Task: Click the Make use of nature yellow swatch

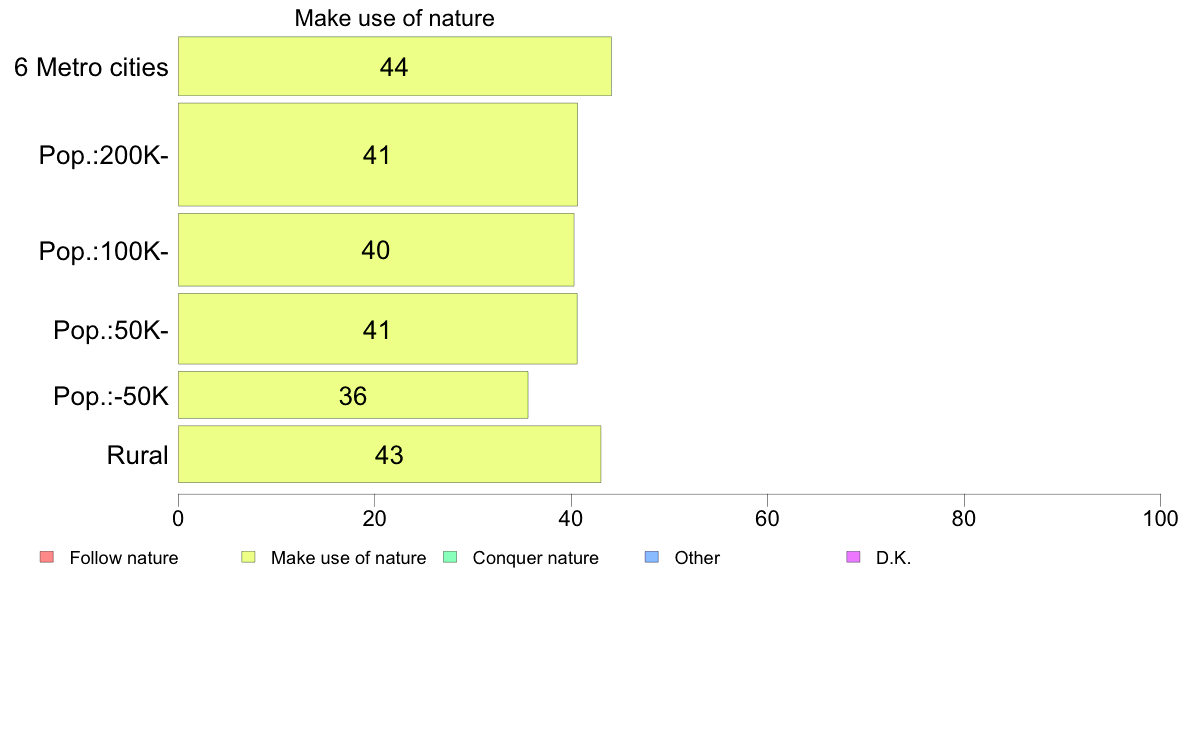Action: [248, 557]
